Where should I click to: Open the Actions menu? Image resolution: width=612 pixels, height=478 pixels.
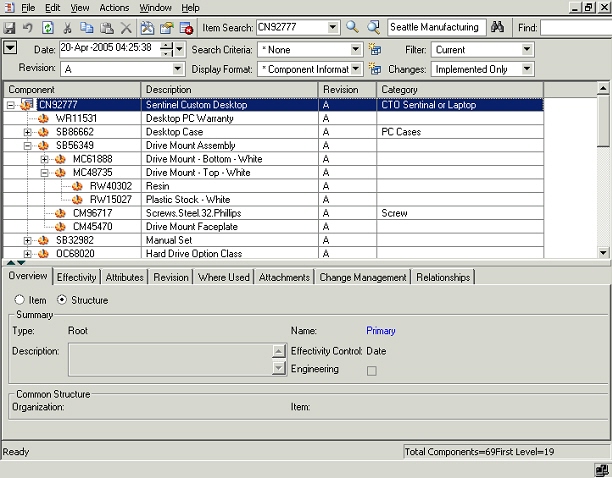click(x=114, y=7)
